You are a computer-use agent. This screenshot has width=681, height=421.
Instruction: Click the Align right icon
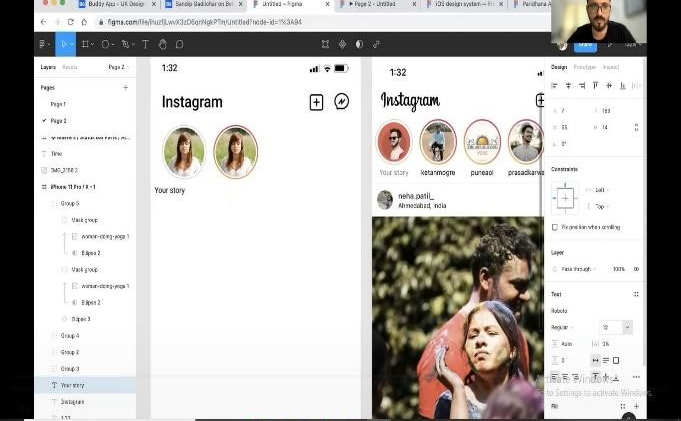[582, 86]
